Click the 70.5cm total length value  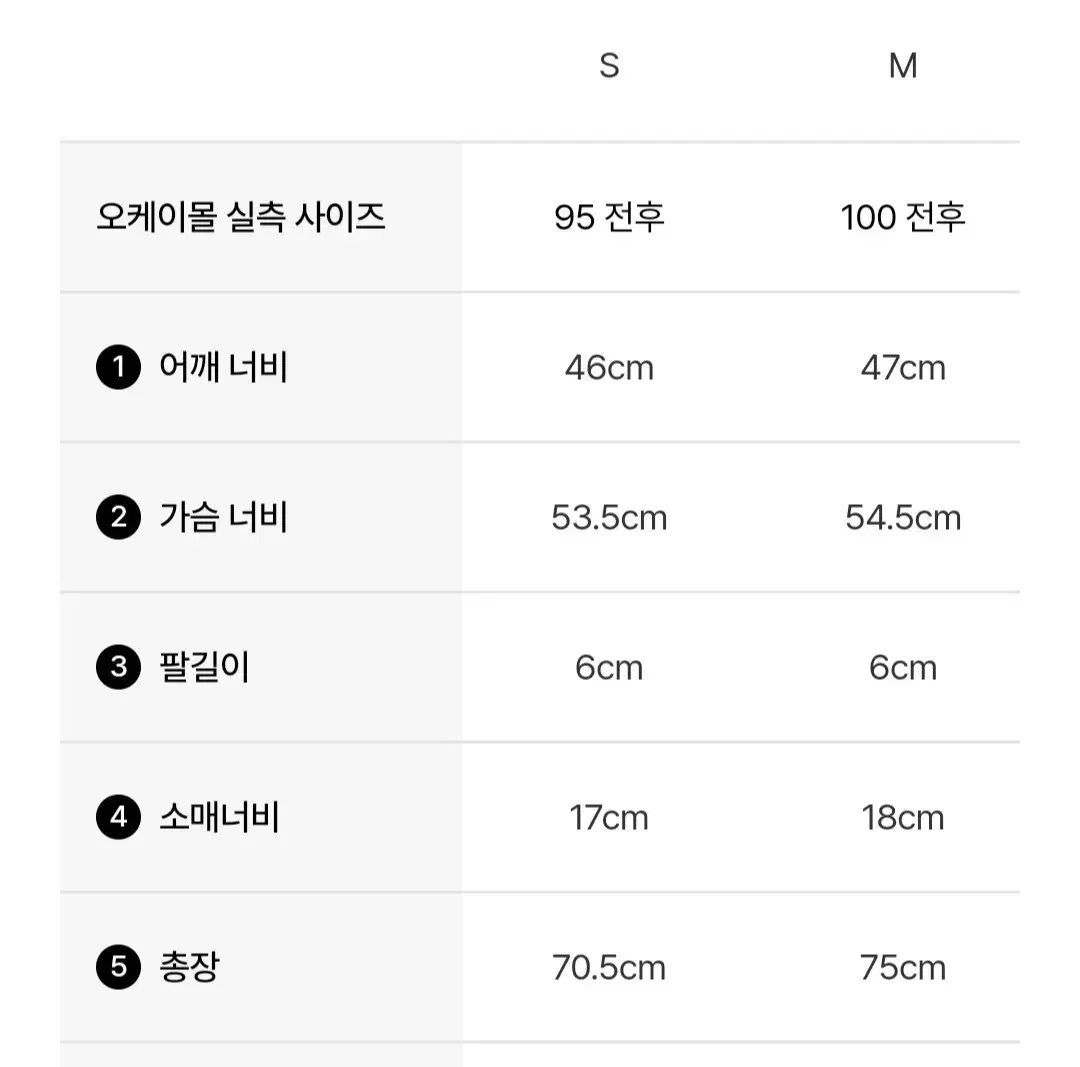609,968
